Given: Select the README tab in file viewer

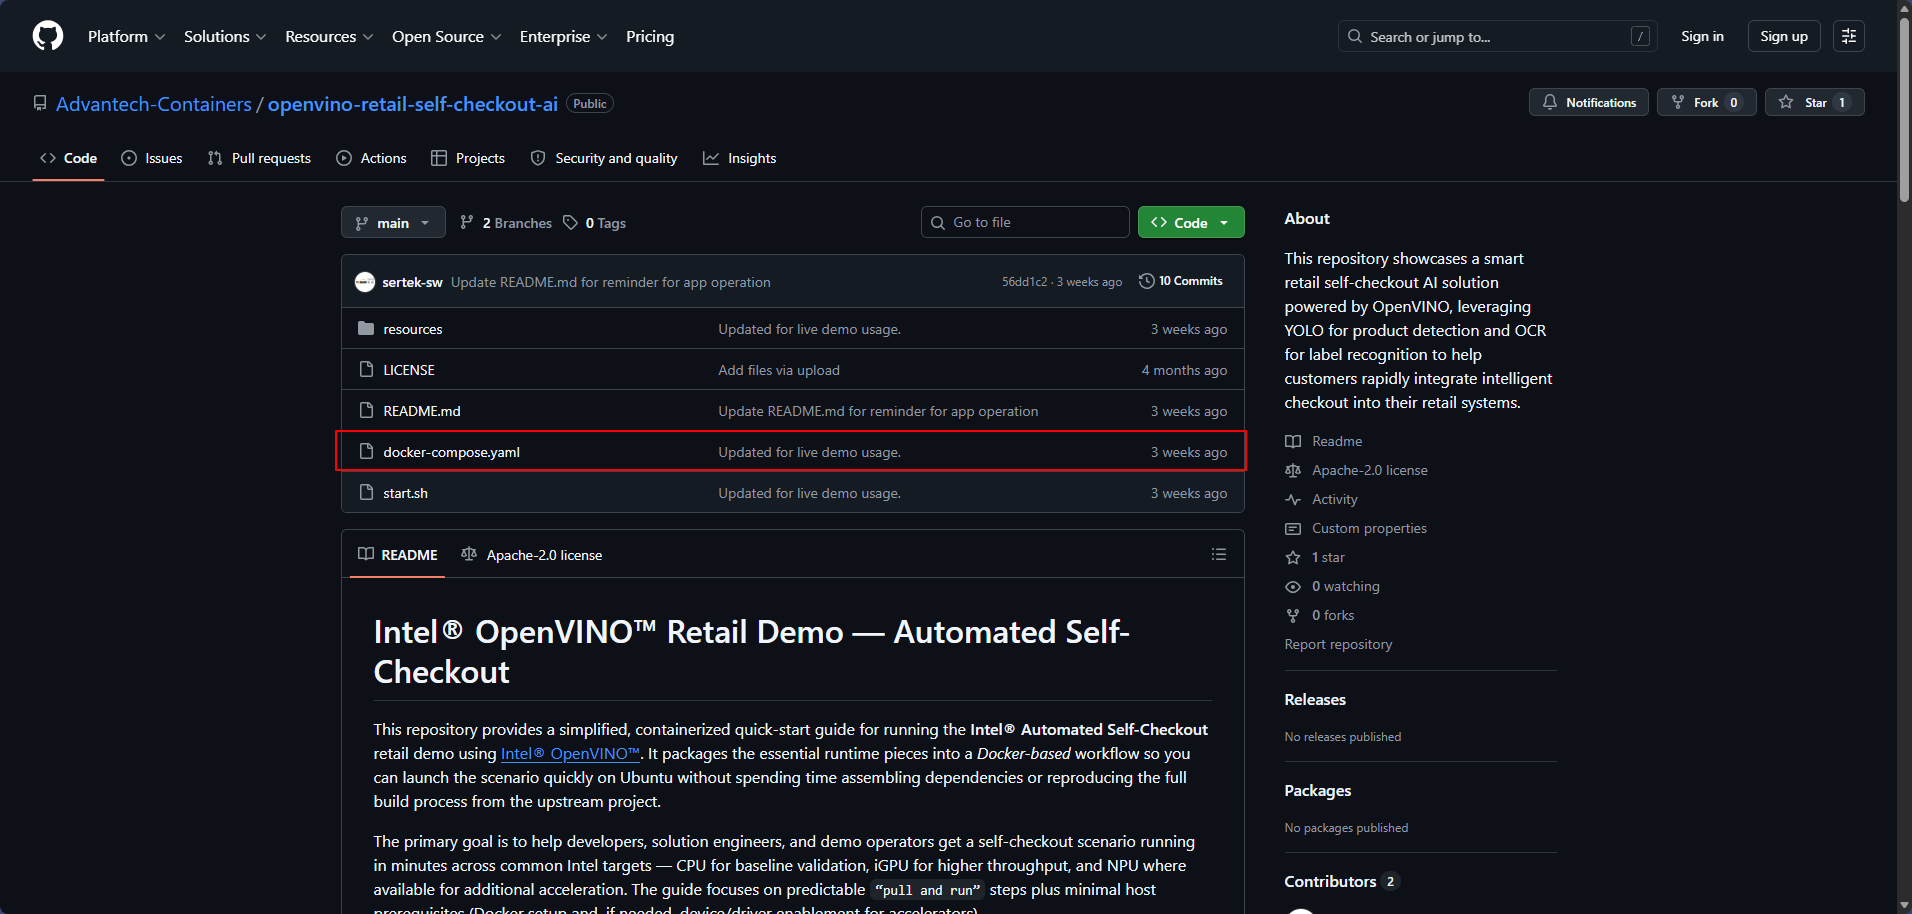Looking at the screenshot, I should click(x=398, y=554).
